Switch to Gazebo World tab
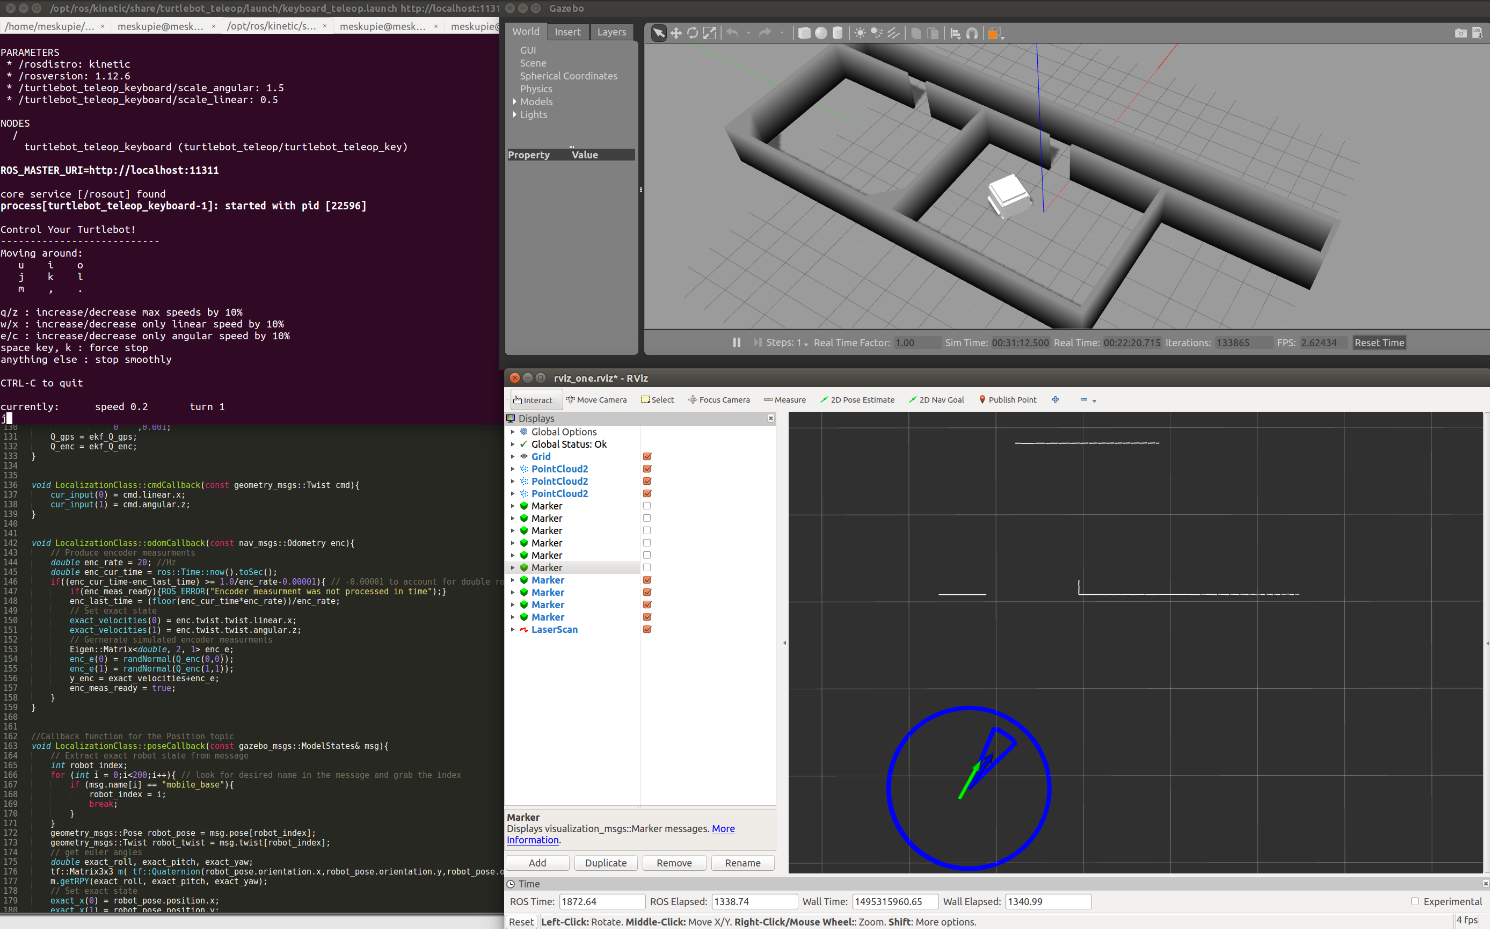 (x=526, y=32)
